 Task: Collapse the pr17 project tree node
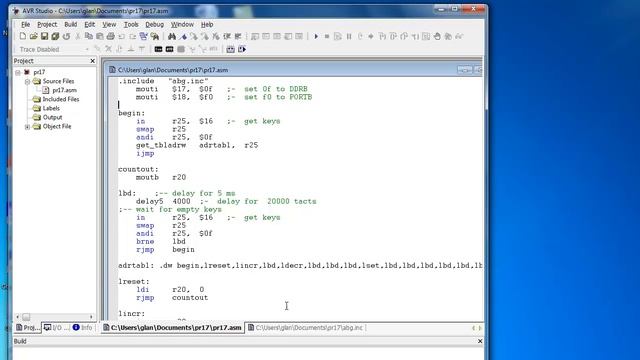click(x=18, y=72)
